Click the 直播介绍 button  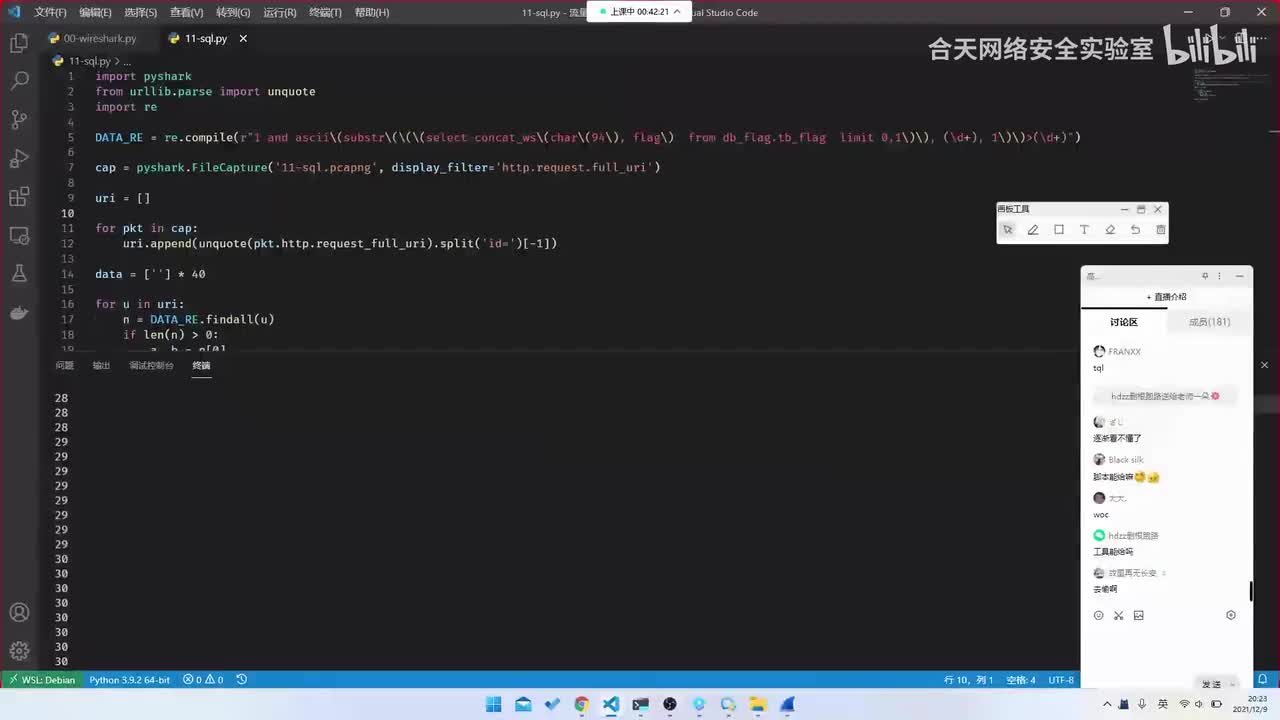pos(1167,297)
